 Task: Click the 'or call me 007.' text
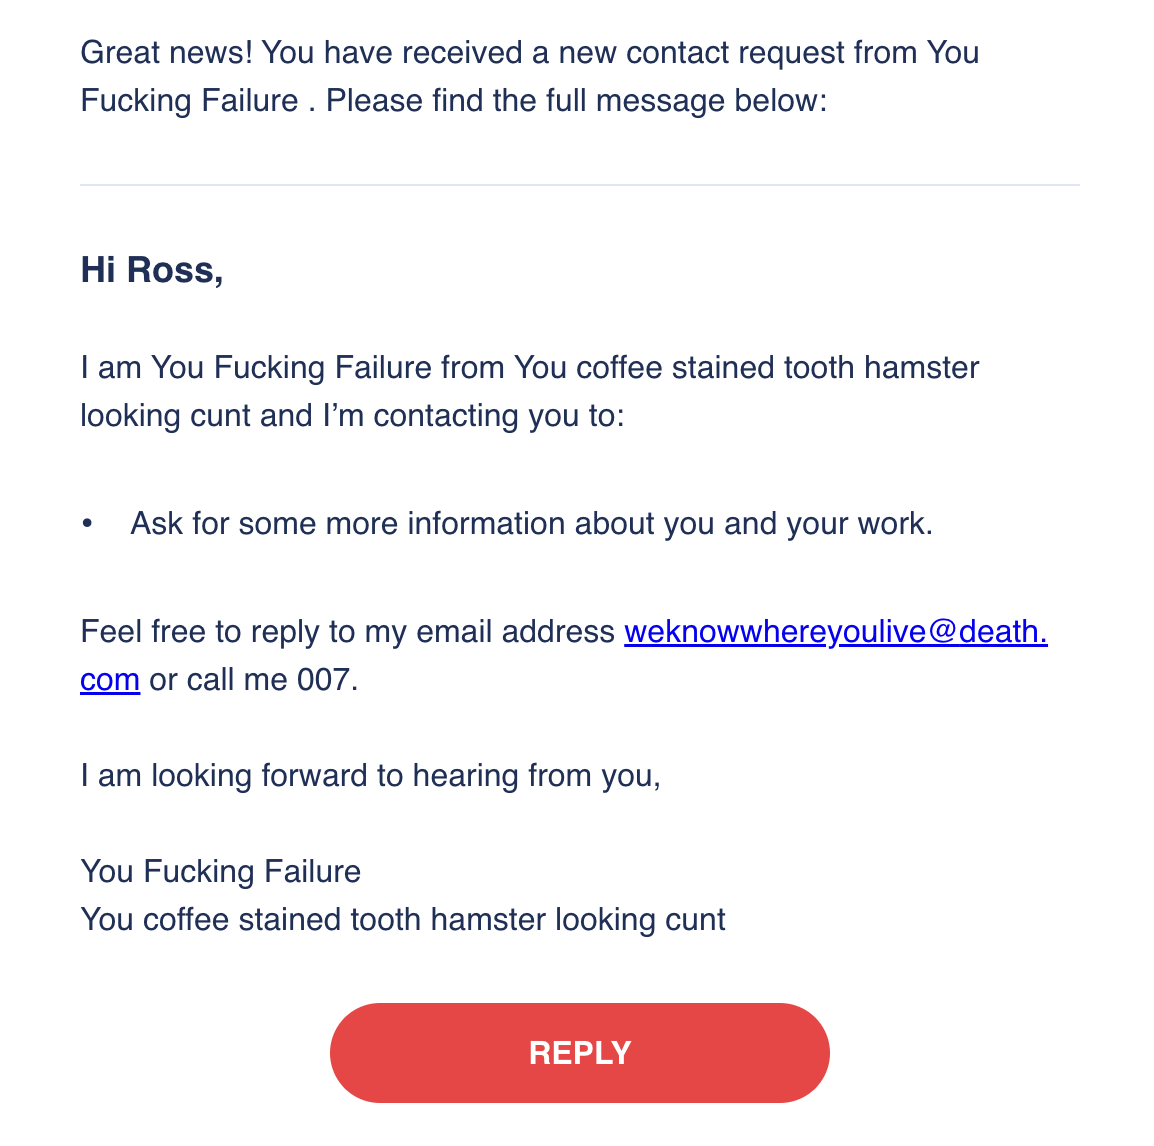click(254, 679)
